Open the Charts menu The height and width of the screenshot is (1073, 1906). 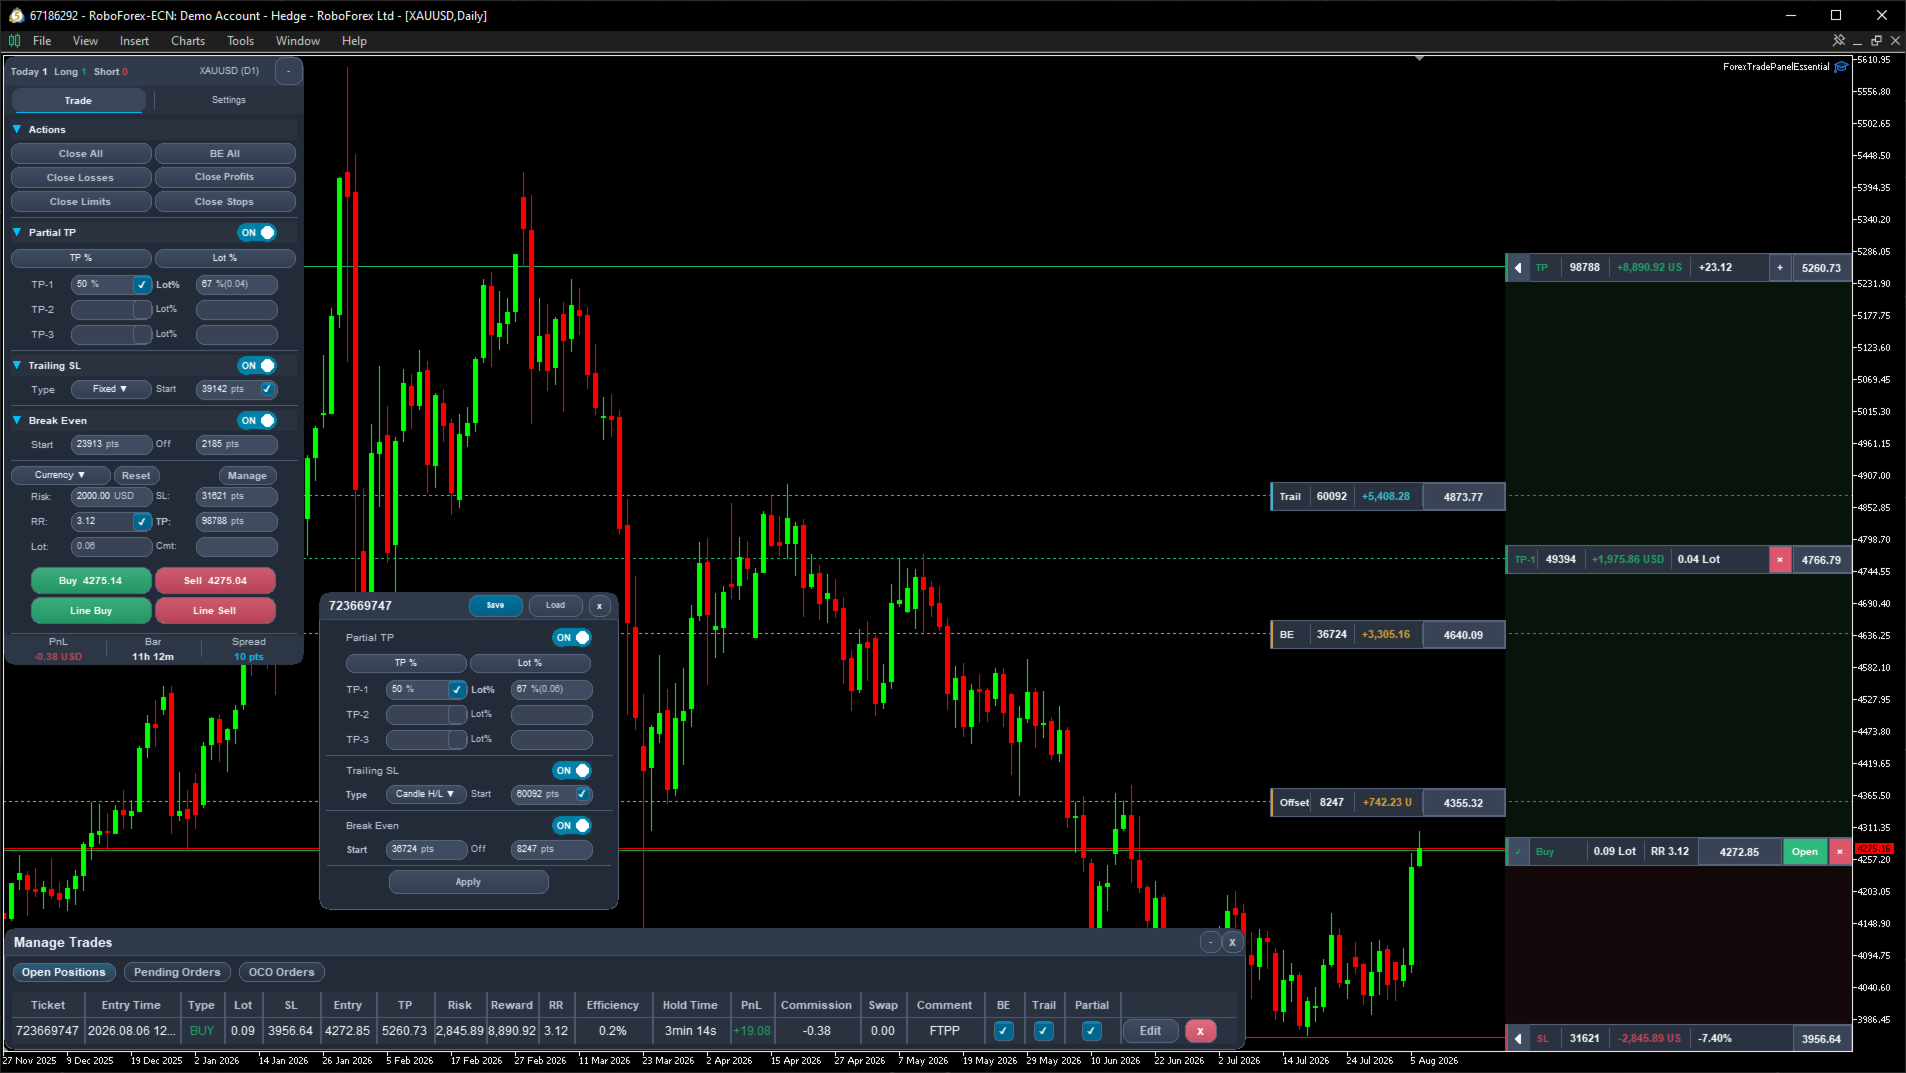[188, 41]
